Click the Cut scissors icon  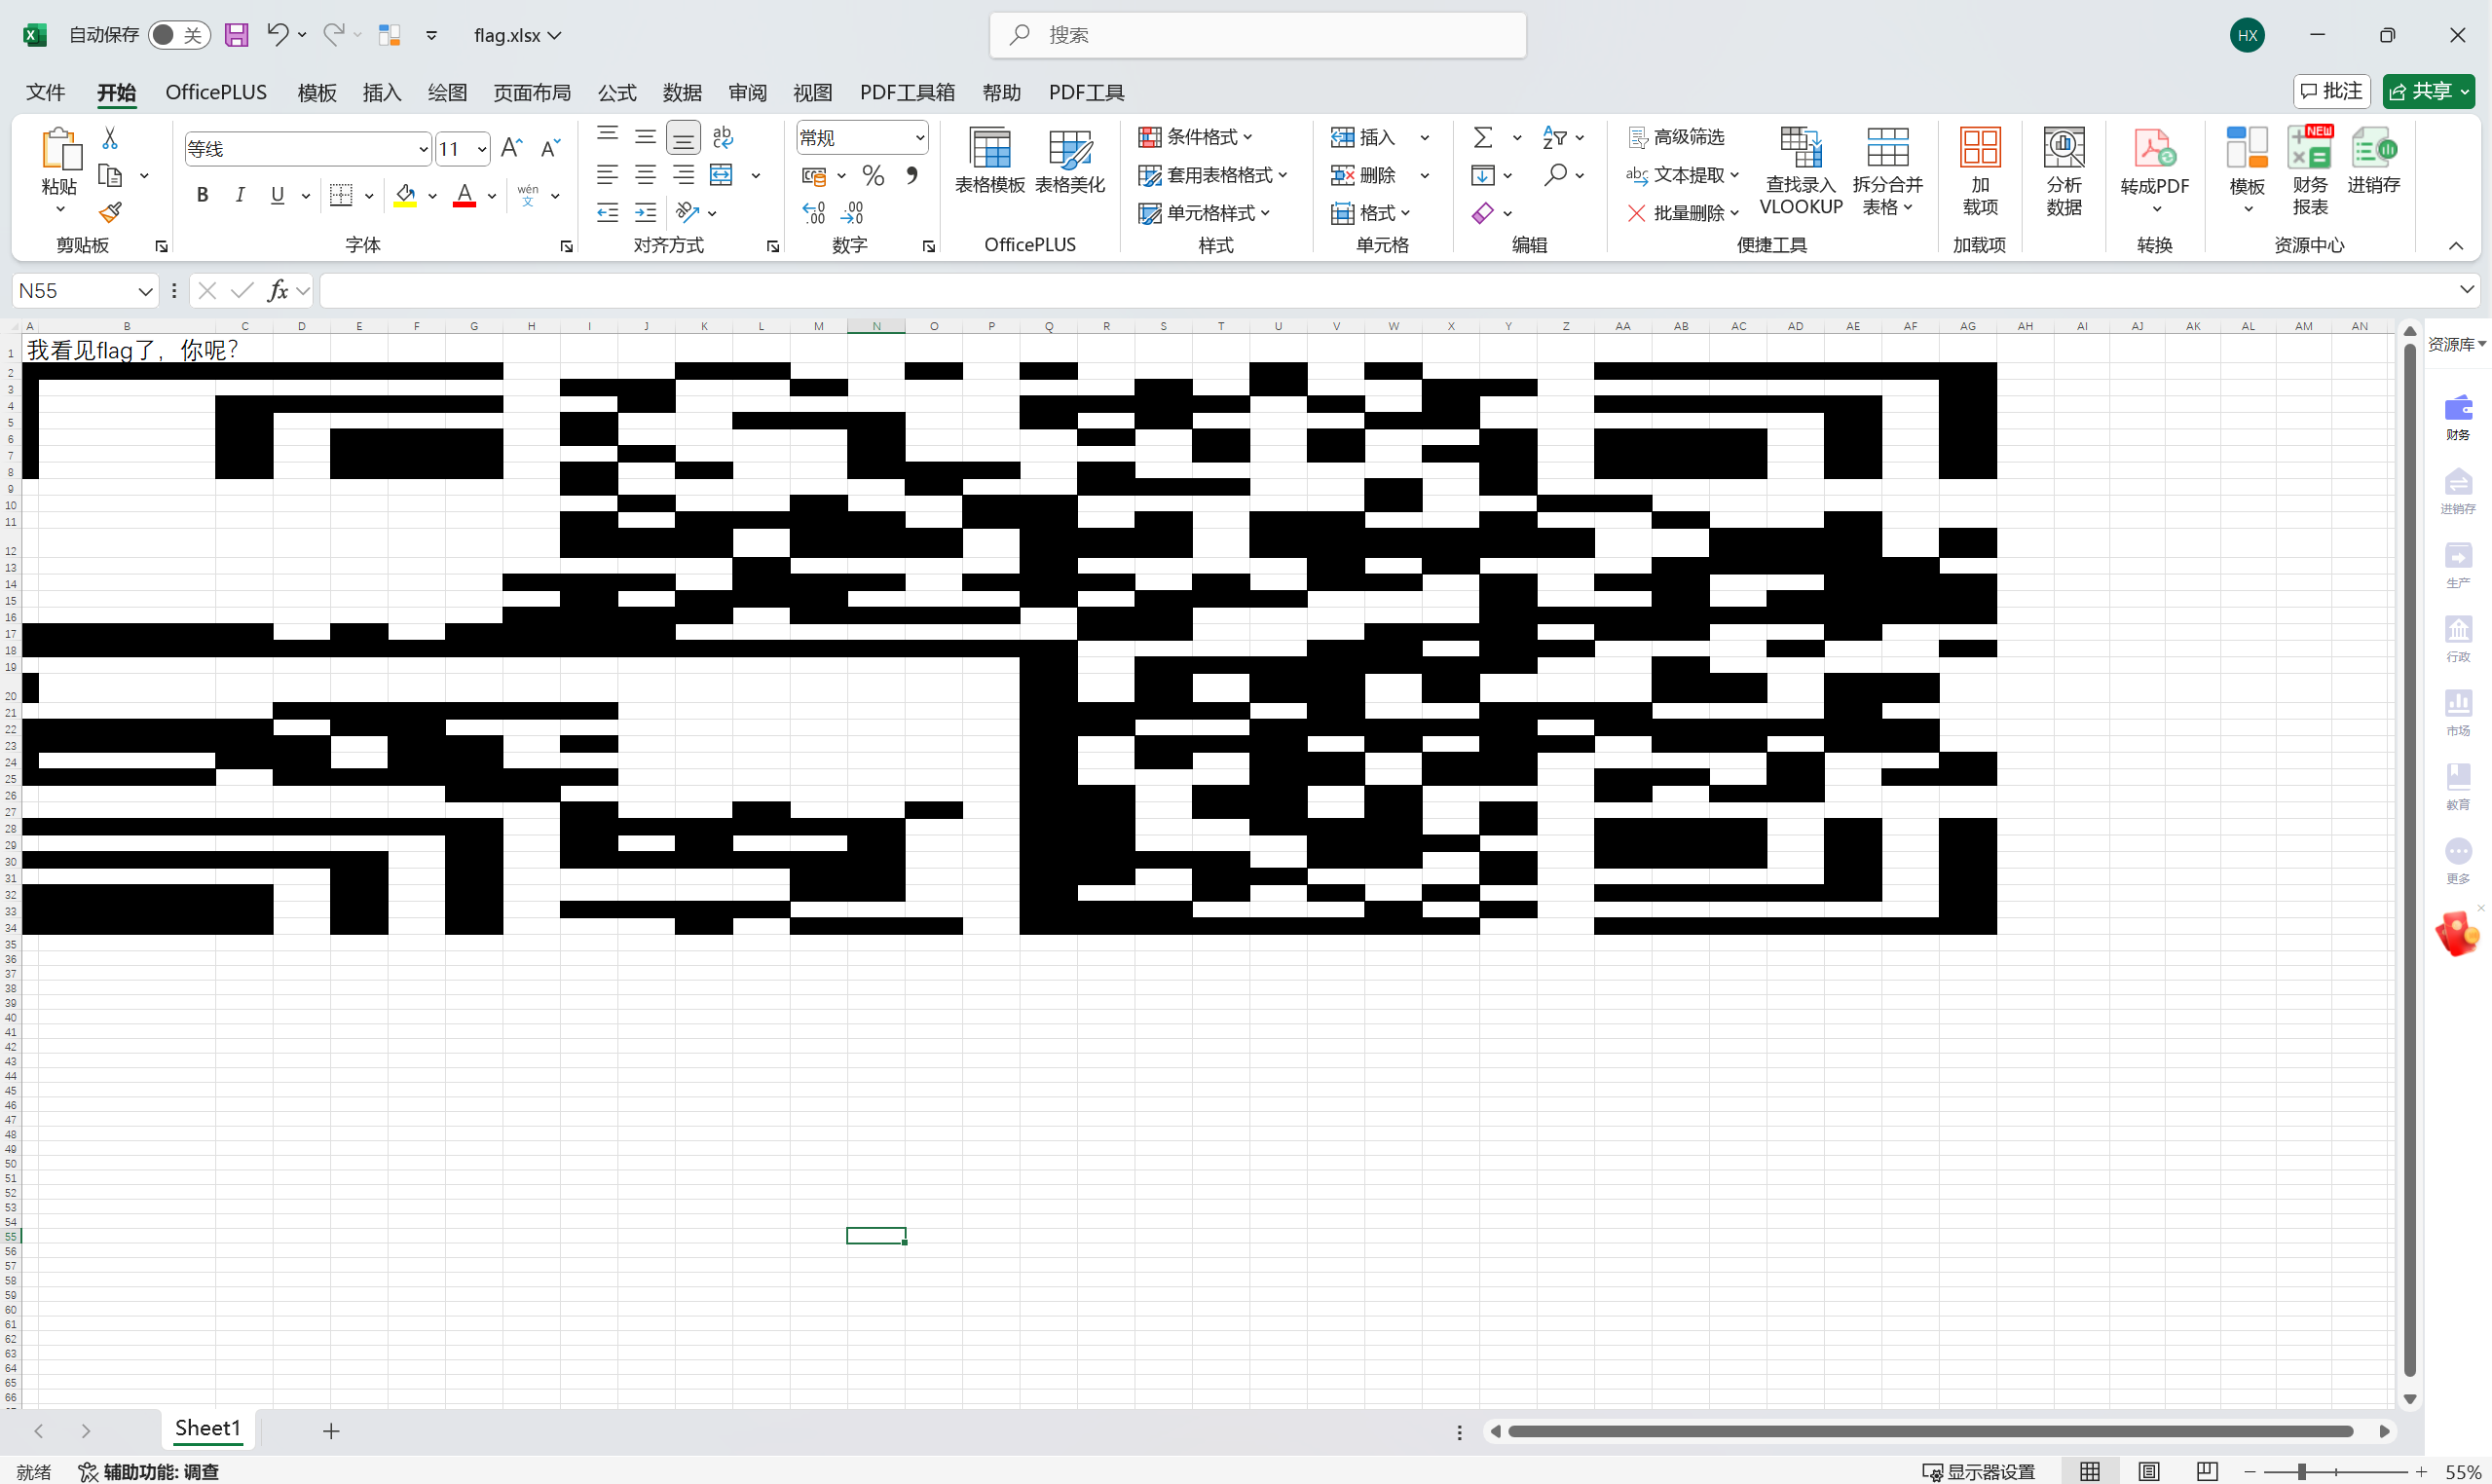click(110, 138)
